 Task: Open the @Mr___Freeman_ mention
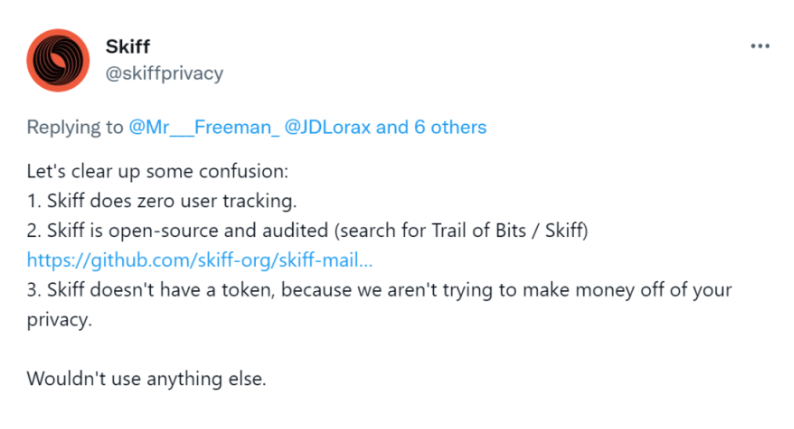[204, 127]
